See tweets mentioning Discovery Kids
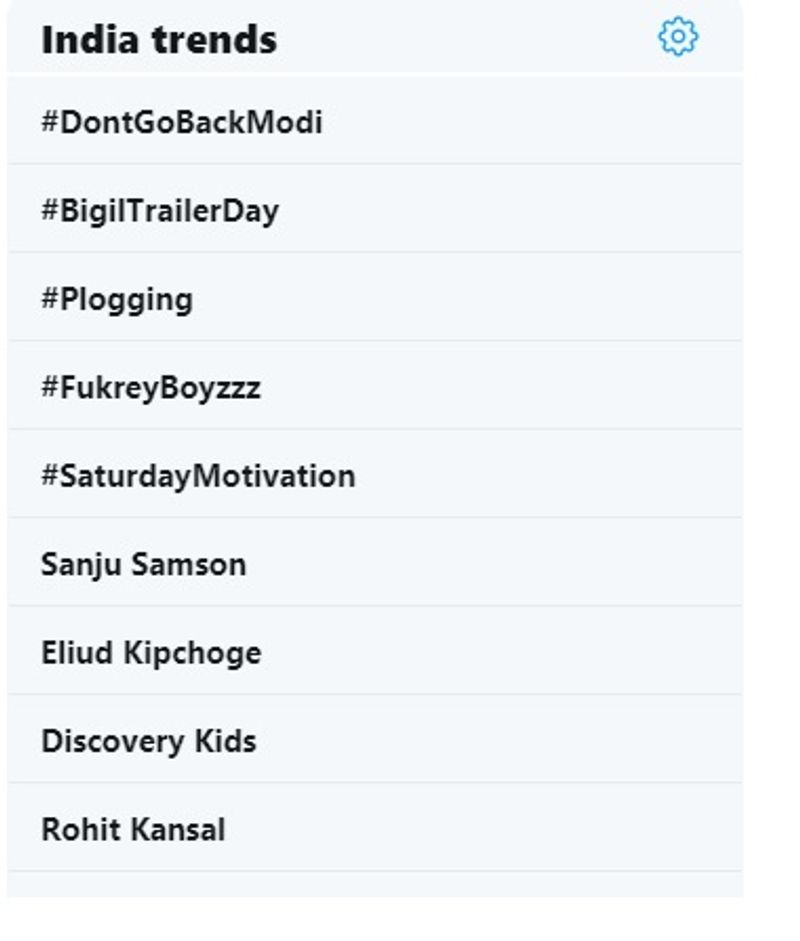The height and width of the screenshot is (941, 800). pos(149,741)
